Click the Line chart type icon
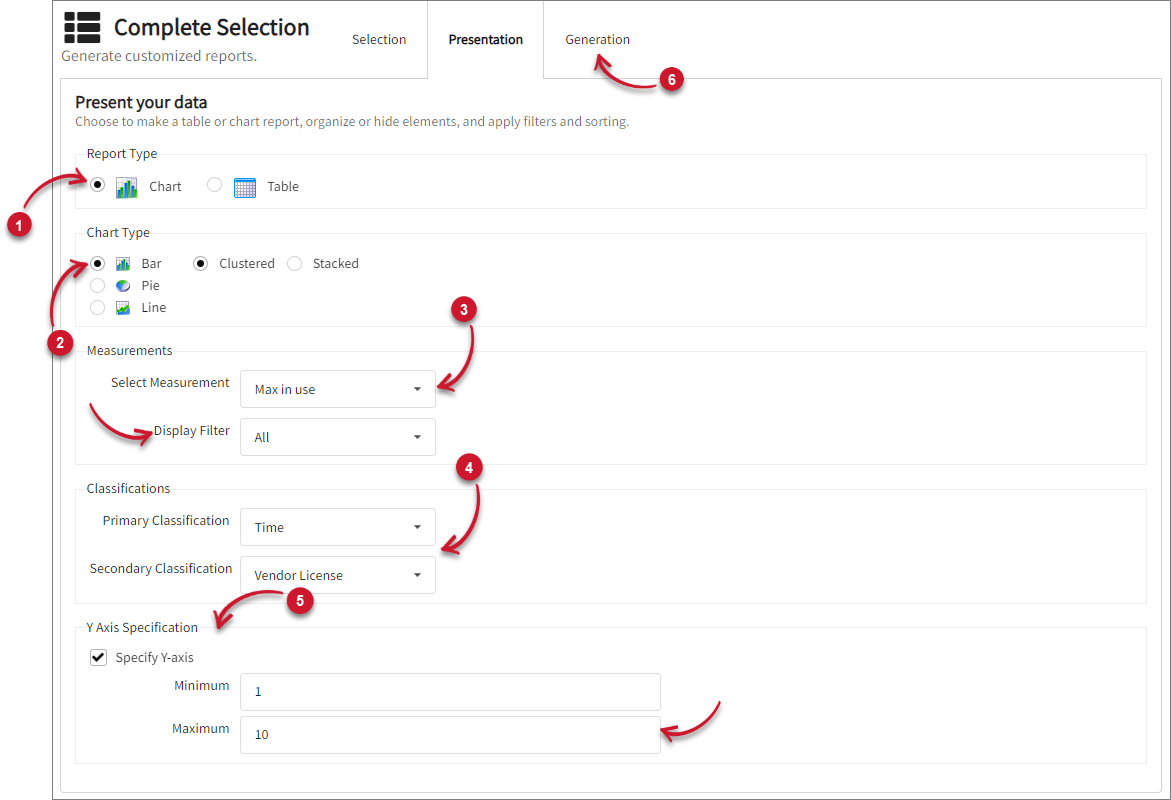1171x800 pixels. point(123,308)
